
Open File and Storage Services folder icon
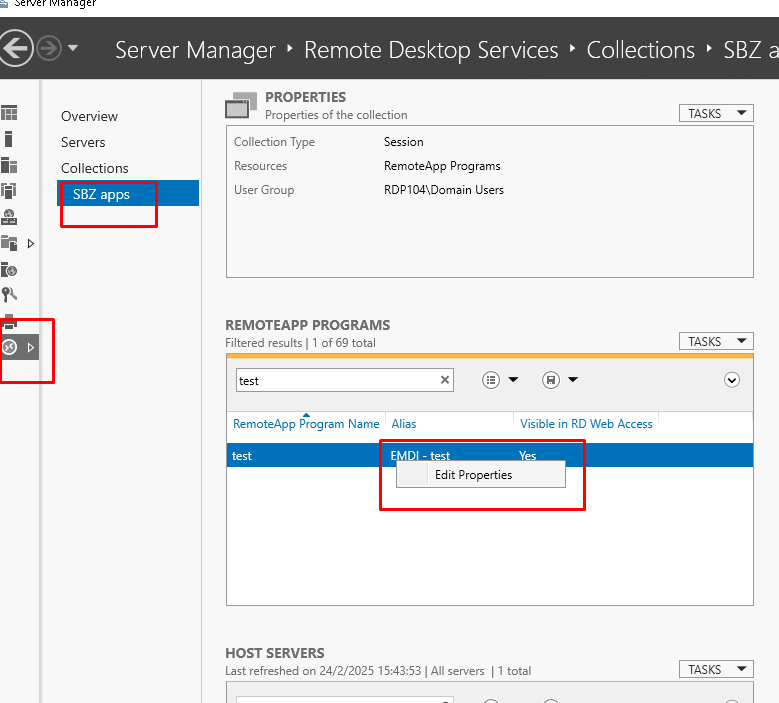tap(9, 243)
